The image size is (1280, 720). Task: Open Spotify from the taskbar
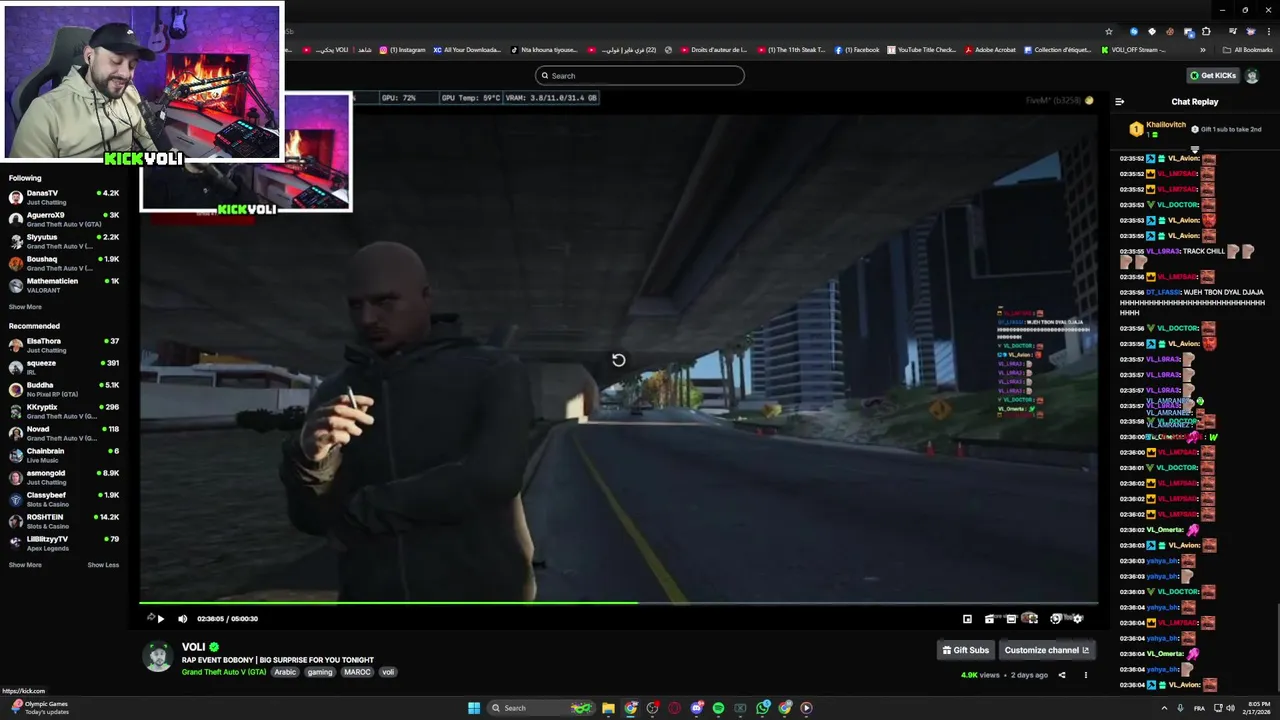pyautogui.click(x=718, y=708)
